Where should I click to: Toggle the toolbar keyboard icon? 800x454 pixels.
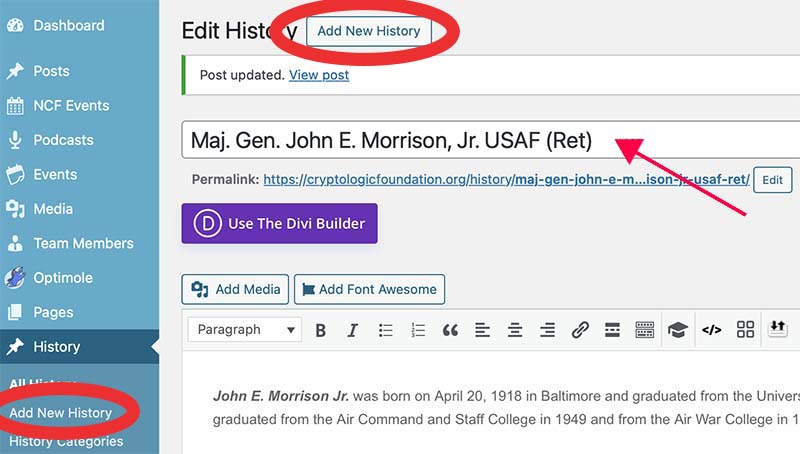[x=645, y=330]
